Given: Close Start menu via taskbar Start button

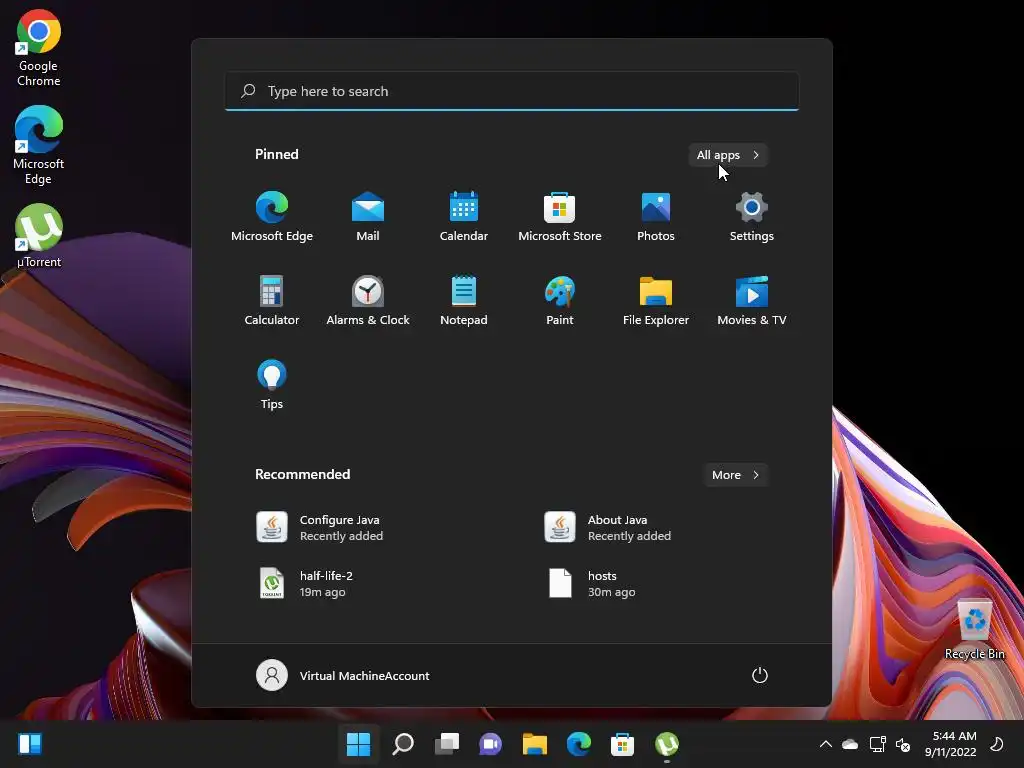Looking at the screenshot, I should pyautogui.click(x=359, y=744).
